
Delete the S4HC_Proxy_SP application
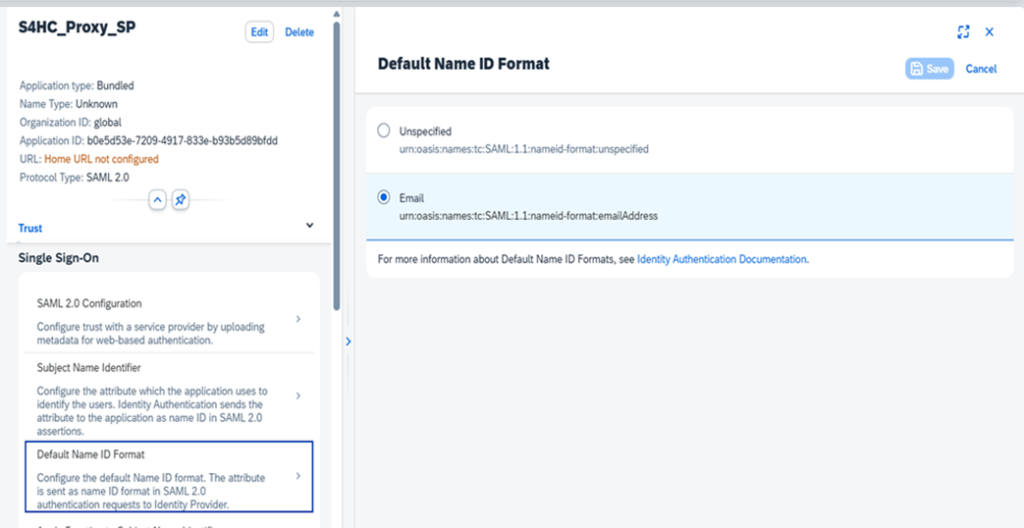tap(299, 32)
